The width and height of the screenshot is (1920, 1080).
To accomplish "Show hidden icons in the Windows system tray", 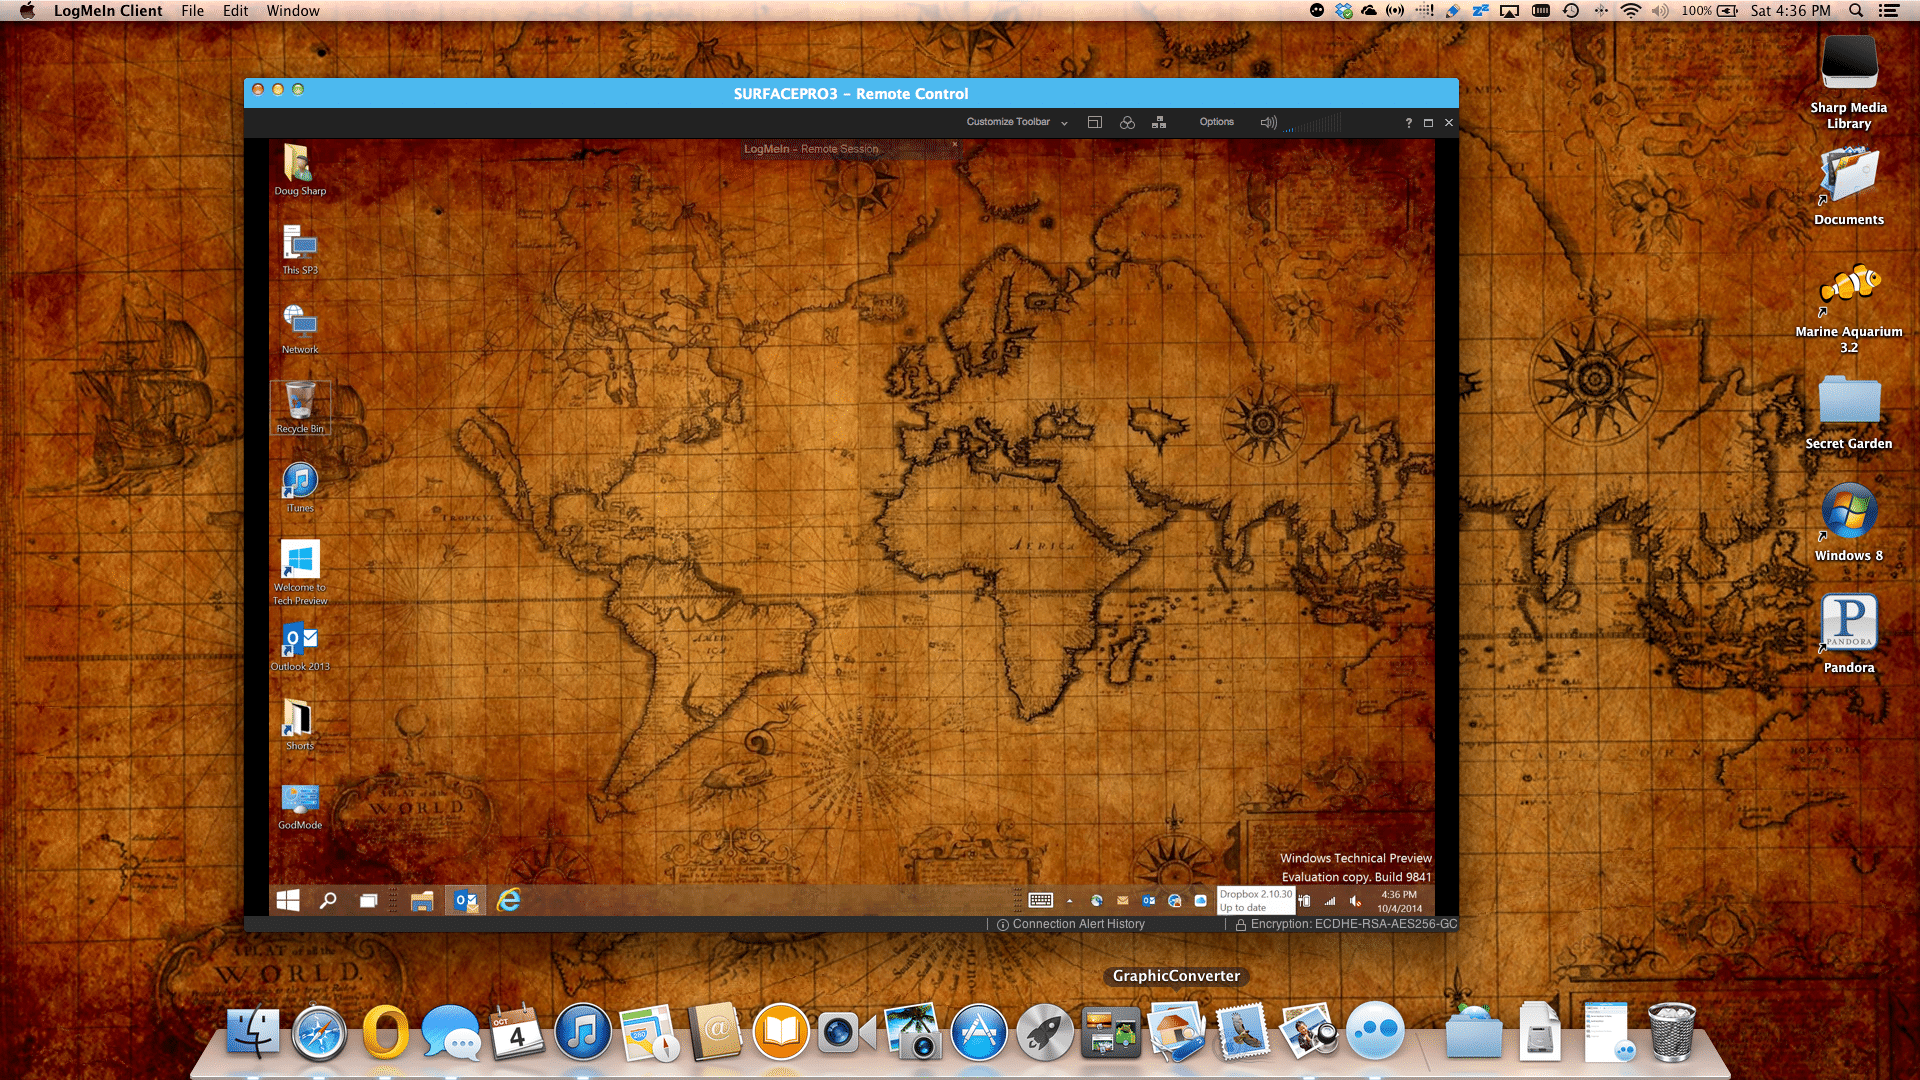I will click(1069, 901).
